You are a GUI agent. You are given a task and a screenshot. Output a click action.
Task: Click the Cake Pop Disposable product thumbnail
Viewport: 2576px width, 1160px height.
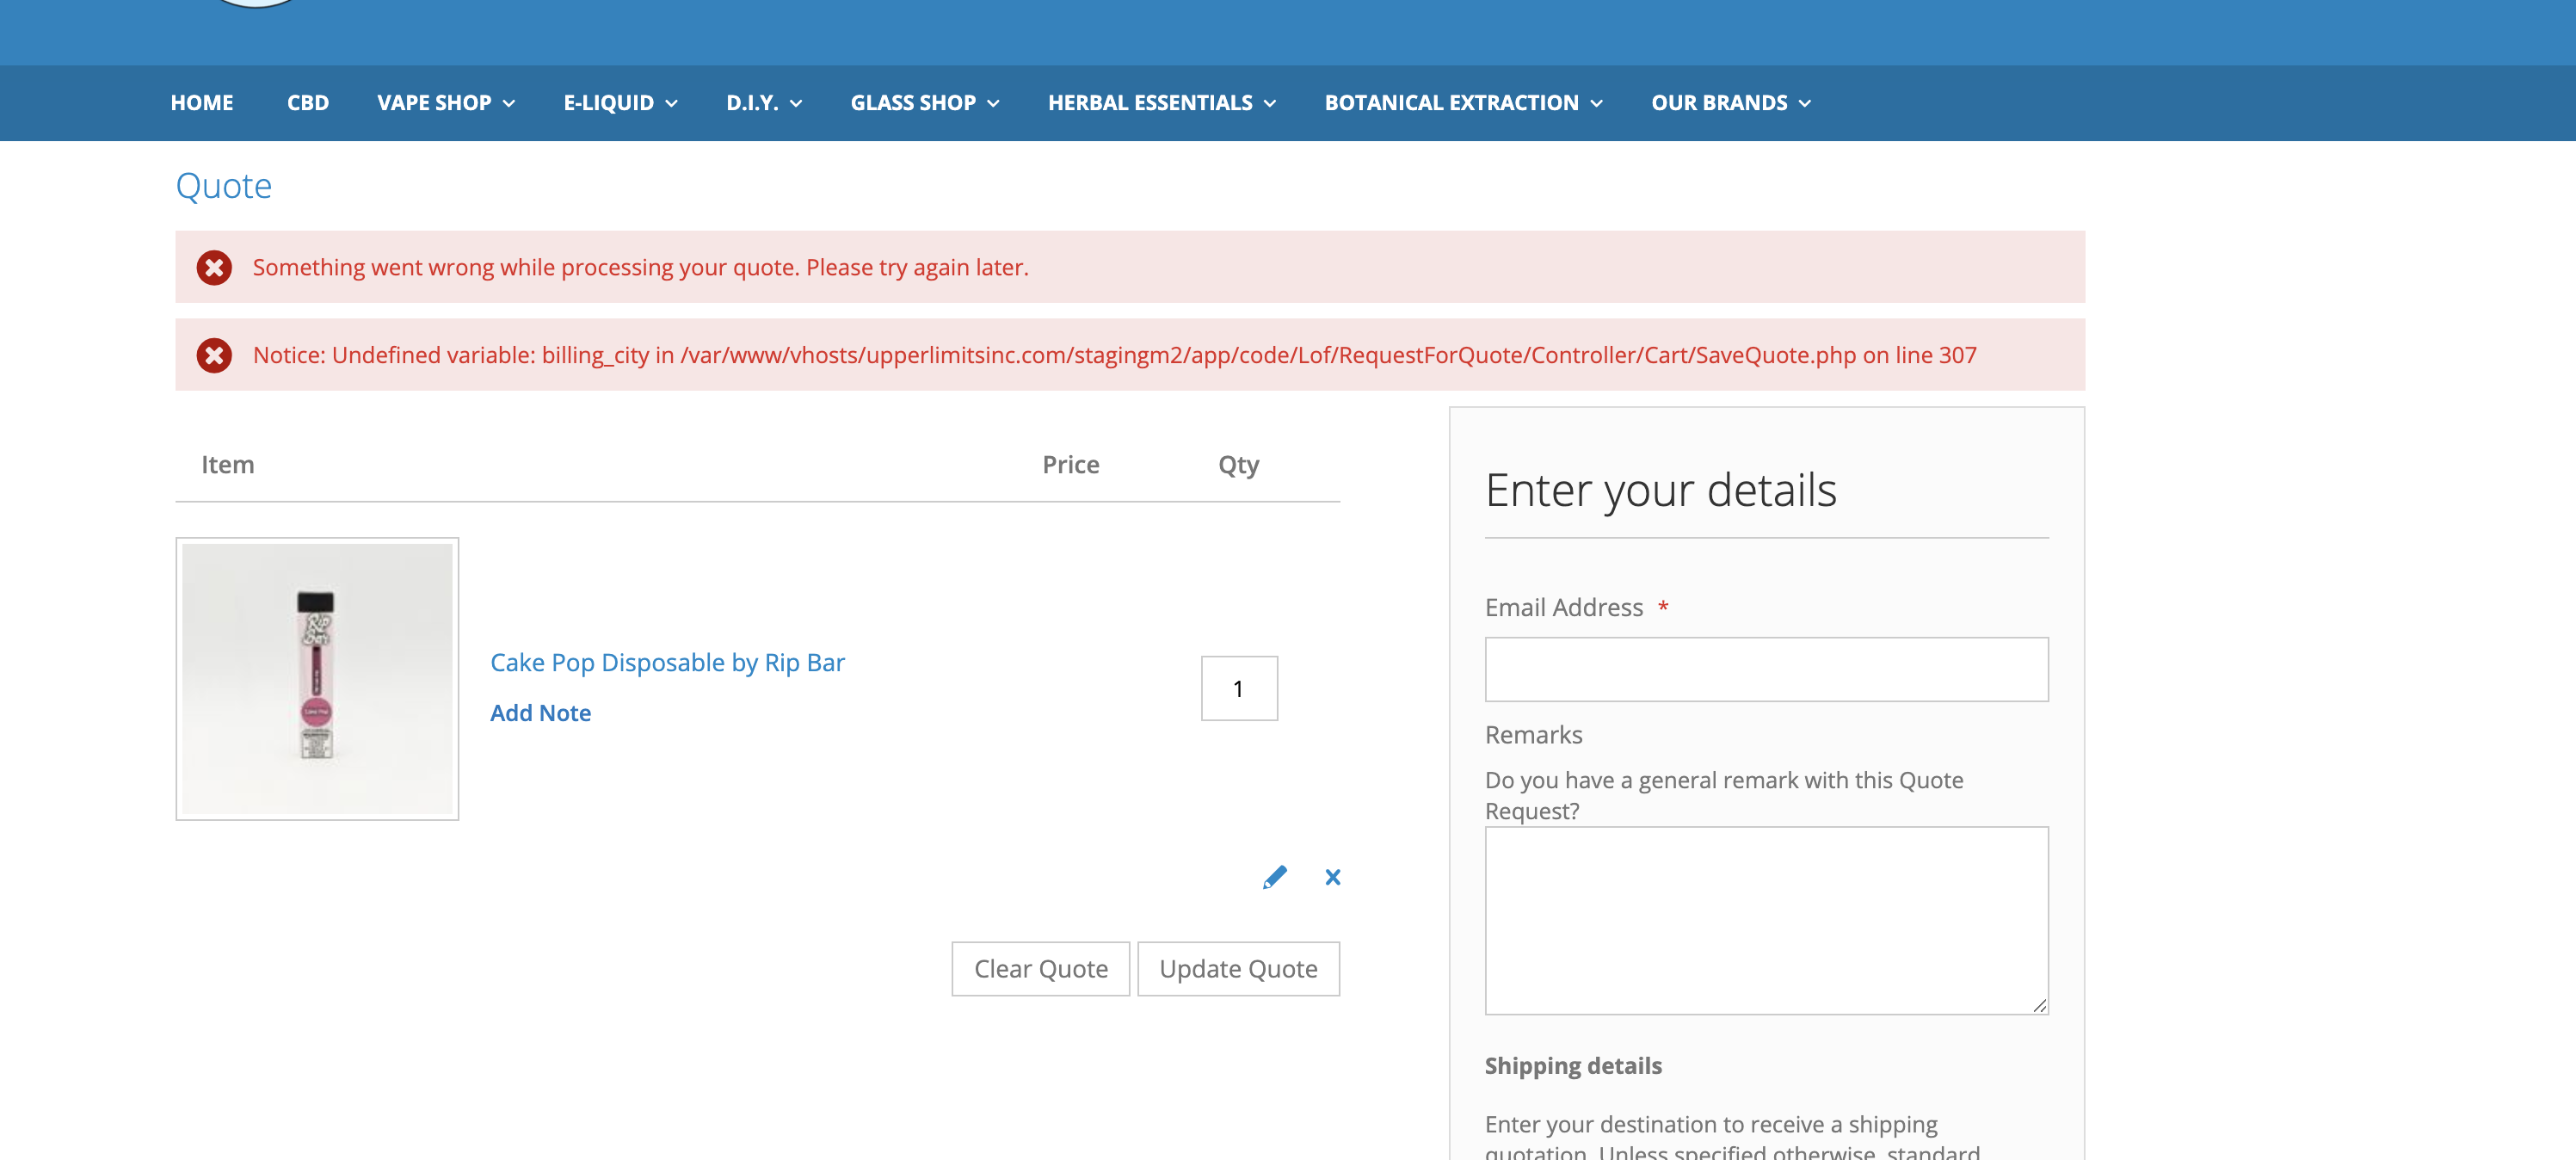tap(317, 680)
